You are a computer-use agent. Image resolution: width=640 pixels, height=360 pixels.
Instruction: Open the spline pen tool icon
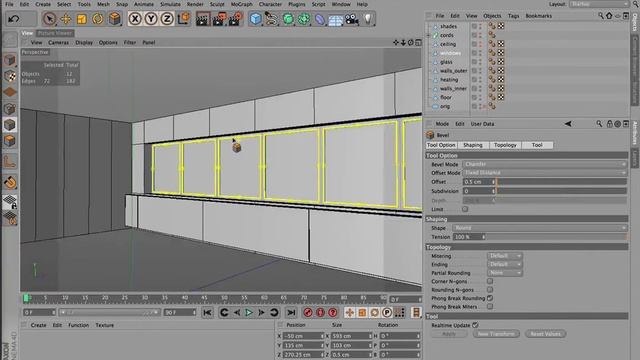[x=271, y=19]
